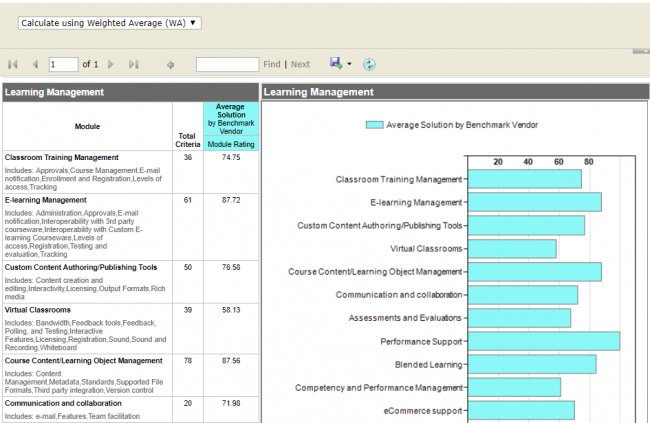Open the Calculate using Weighted Average dropdown

(109, 23)
